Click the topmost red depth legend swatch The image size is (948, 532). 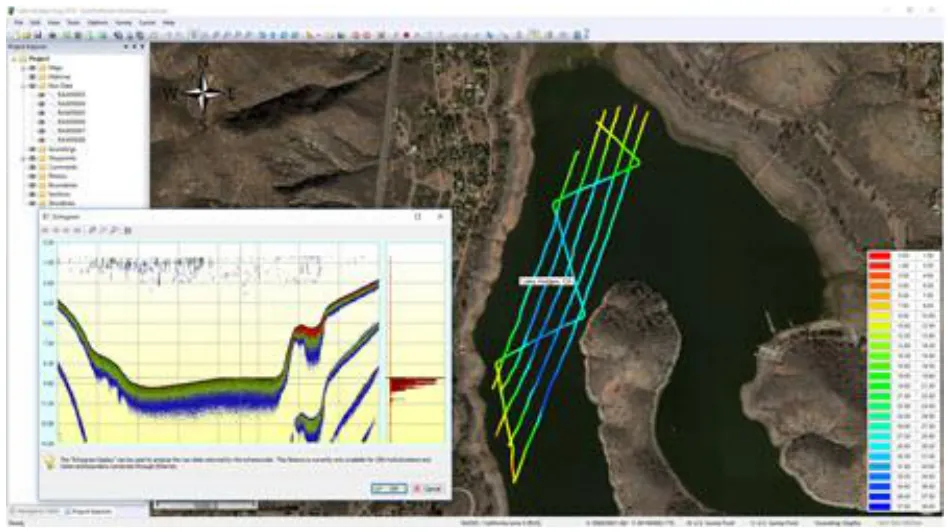pos(880,256)
